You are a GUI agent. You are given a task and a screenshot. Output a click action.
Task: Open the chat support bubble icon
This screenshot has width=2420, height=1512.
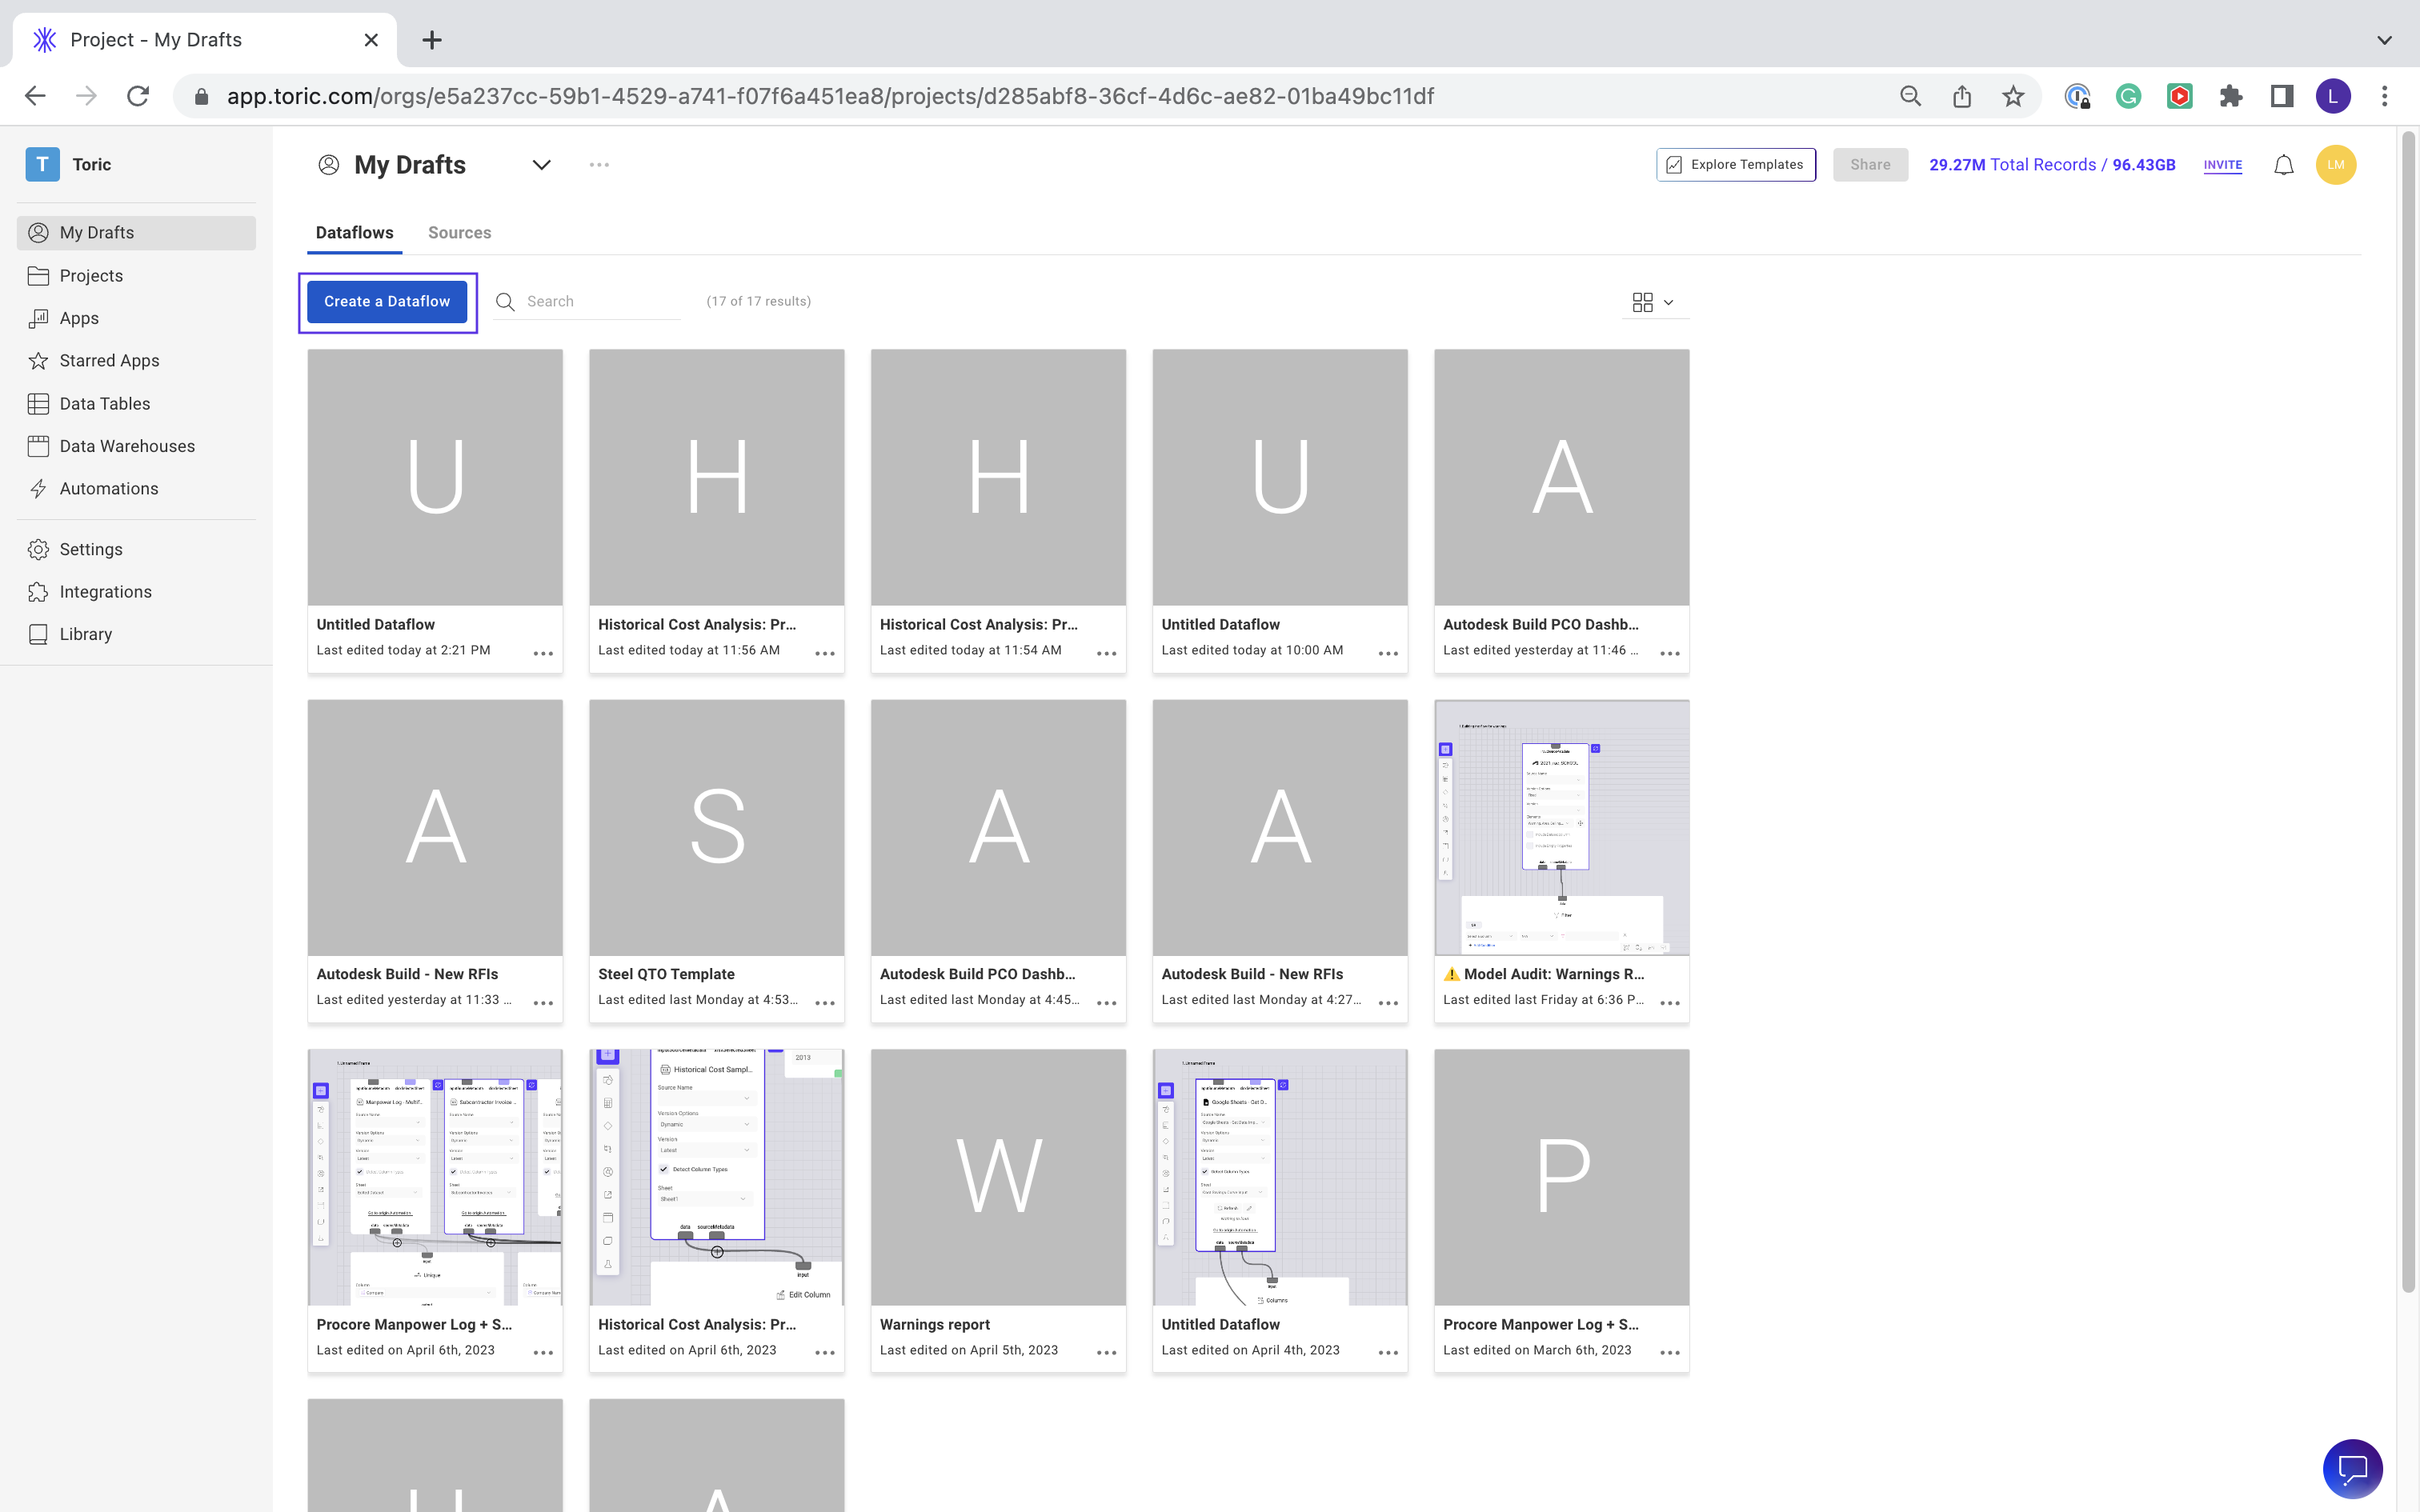(2352, 1469)
